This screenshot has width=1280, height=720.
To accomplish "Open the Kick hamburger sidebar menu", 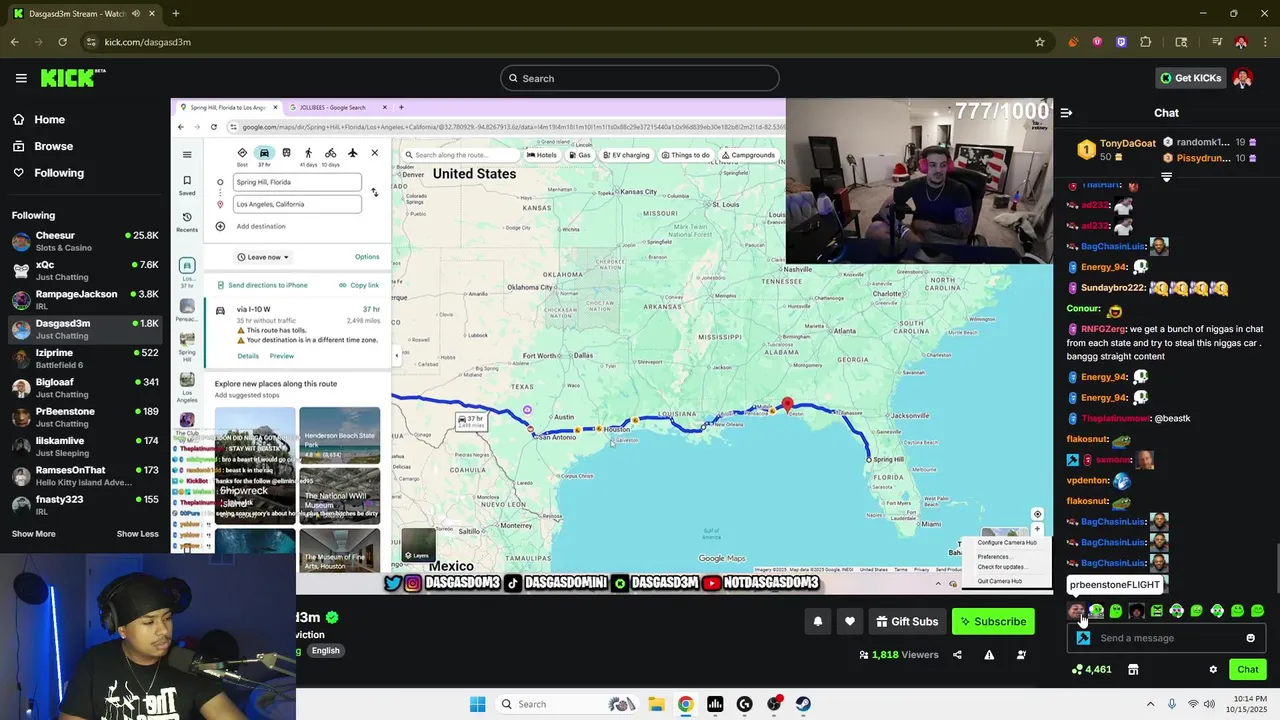I will 21,78.
